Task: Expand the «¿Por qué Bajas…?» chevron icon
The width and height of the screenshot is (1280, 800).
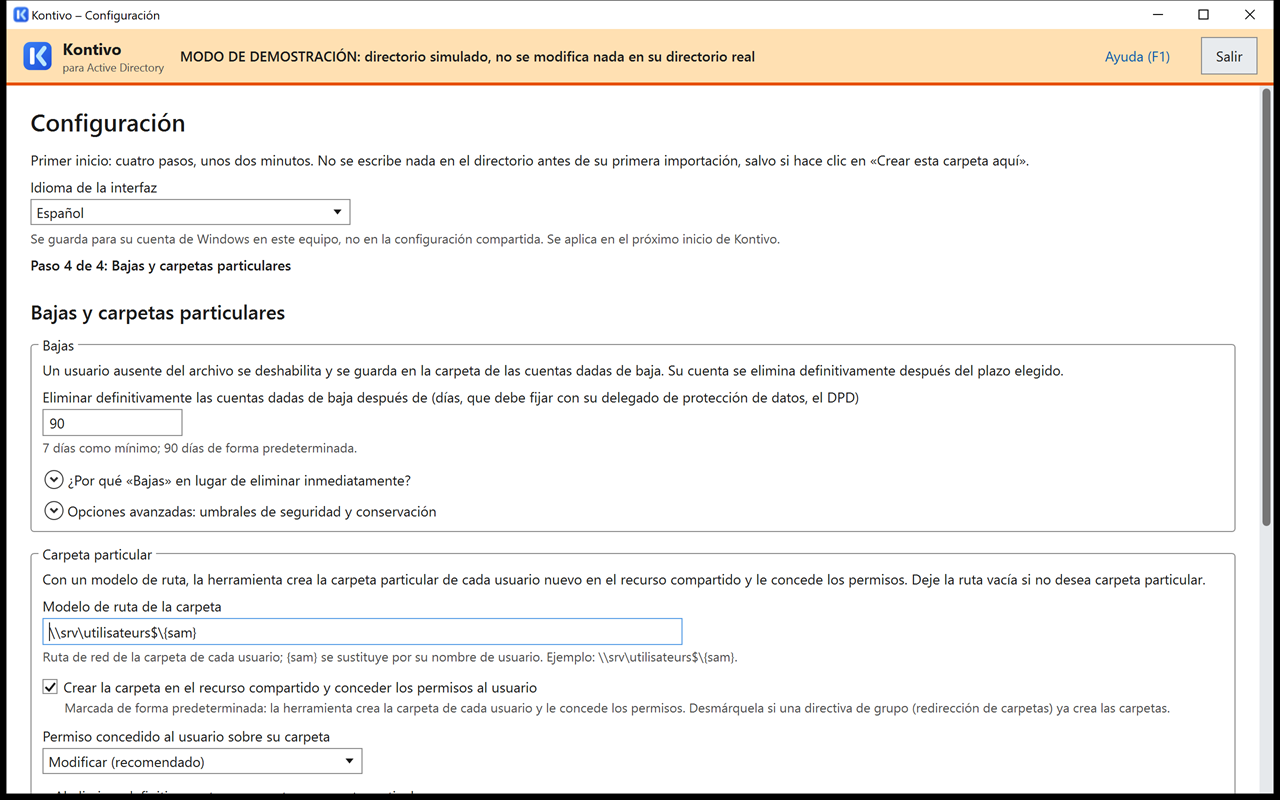Action: [54, 480]
